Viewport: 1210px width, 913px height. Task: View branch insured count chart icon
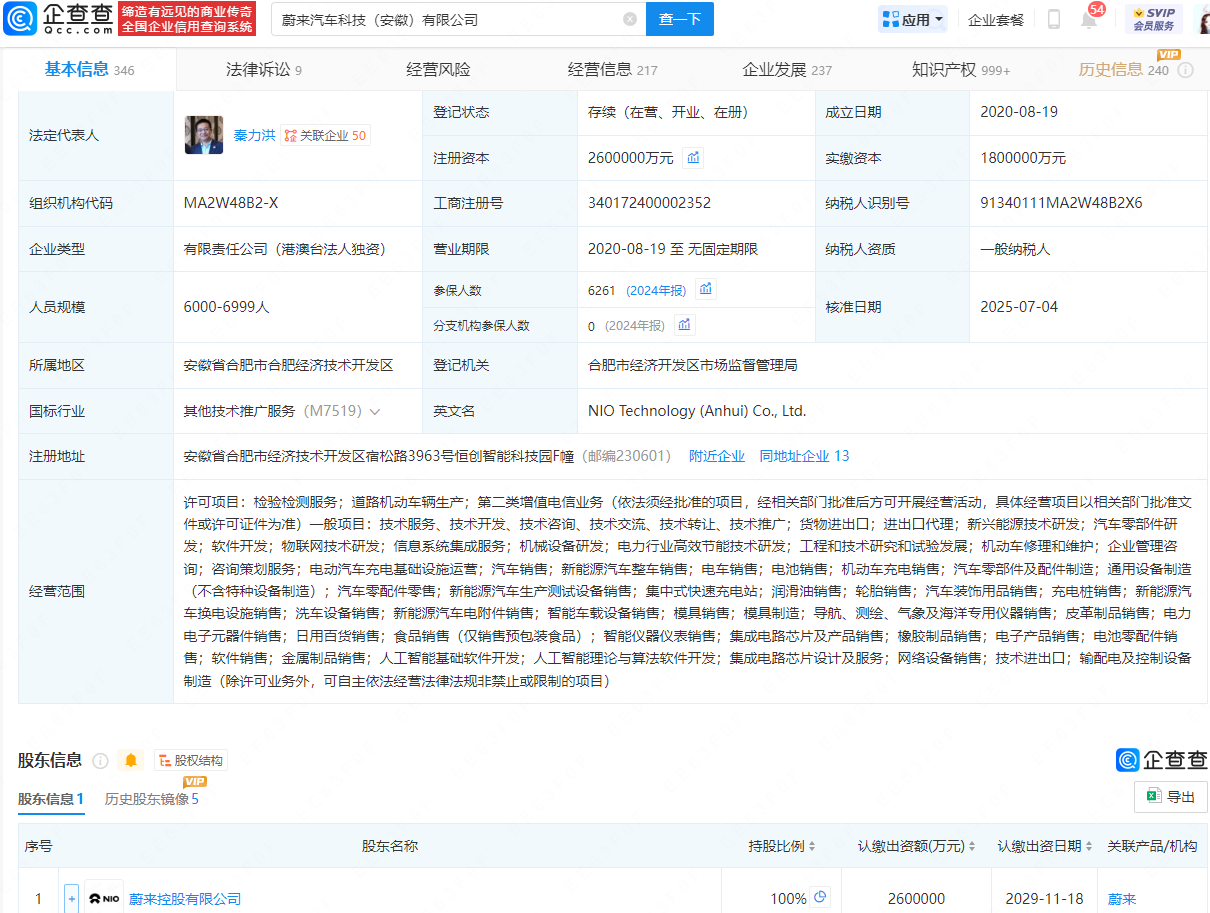click(684, 325)
